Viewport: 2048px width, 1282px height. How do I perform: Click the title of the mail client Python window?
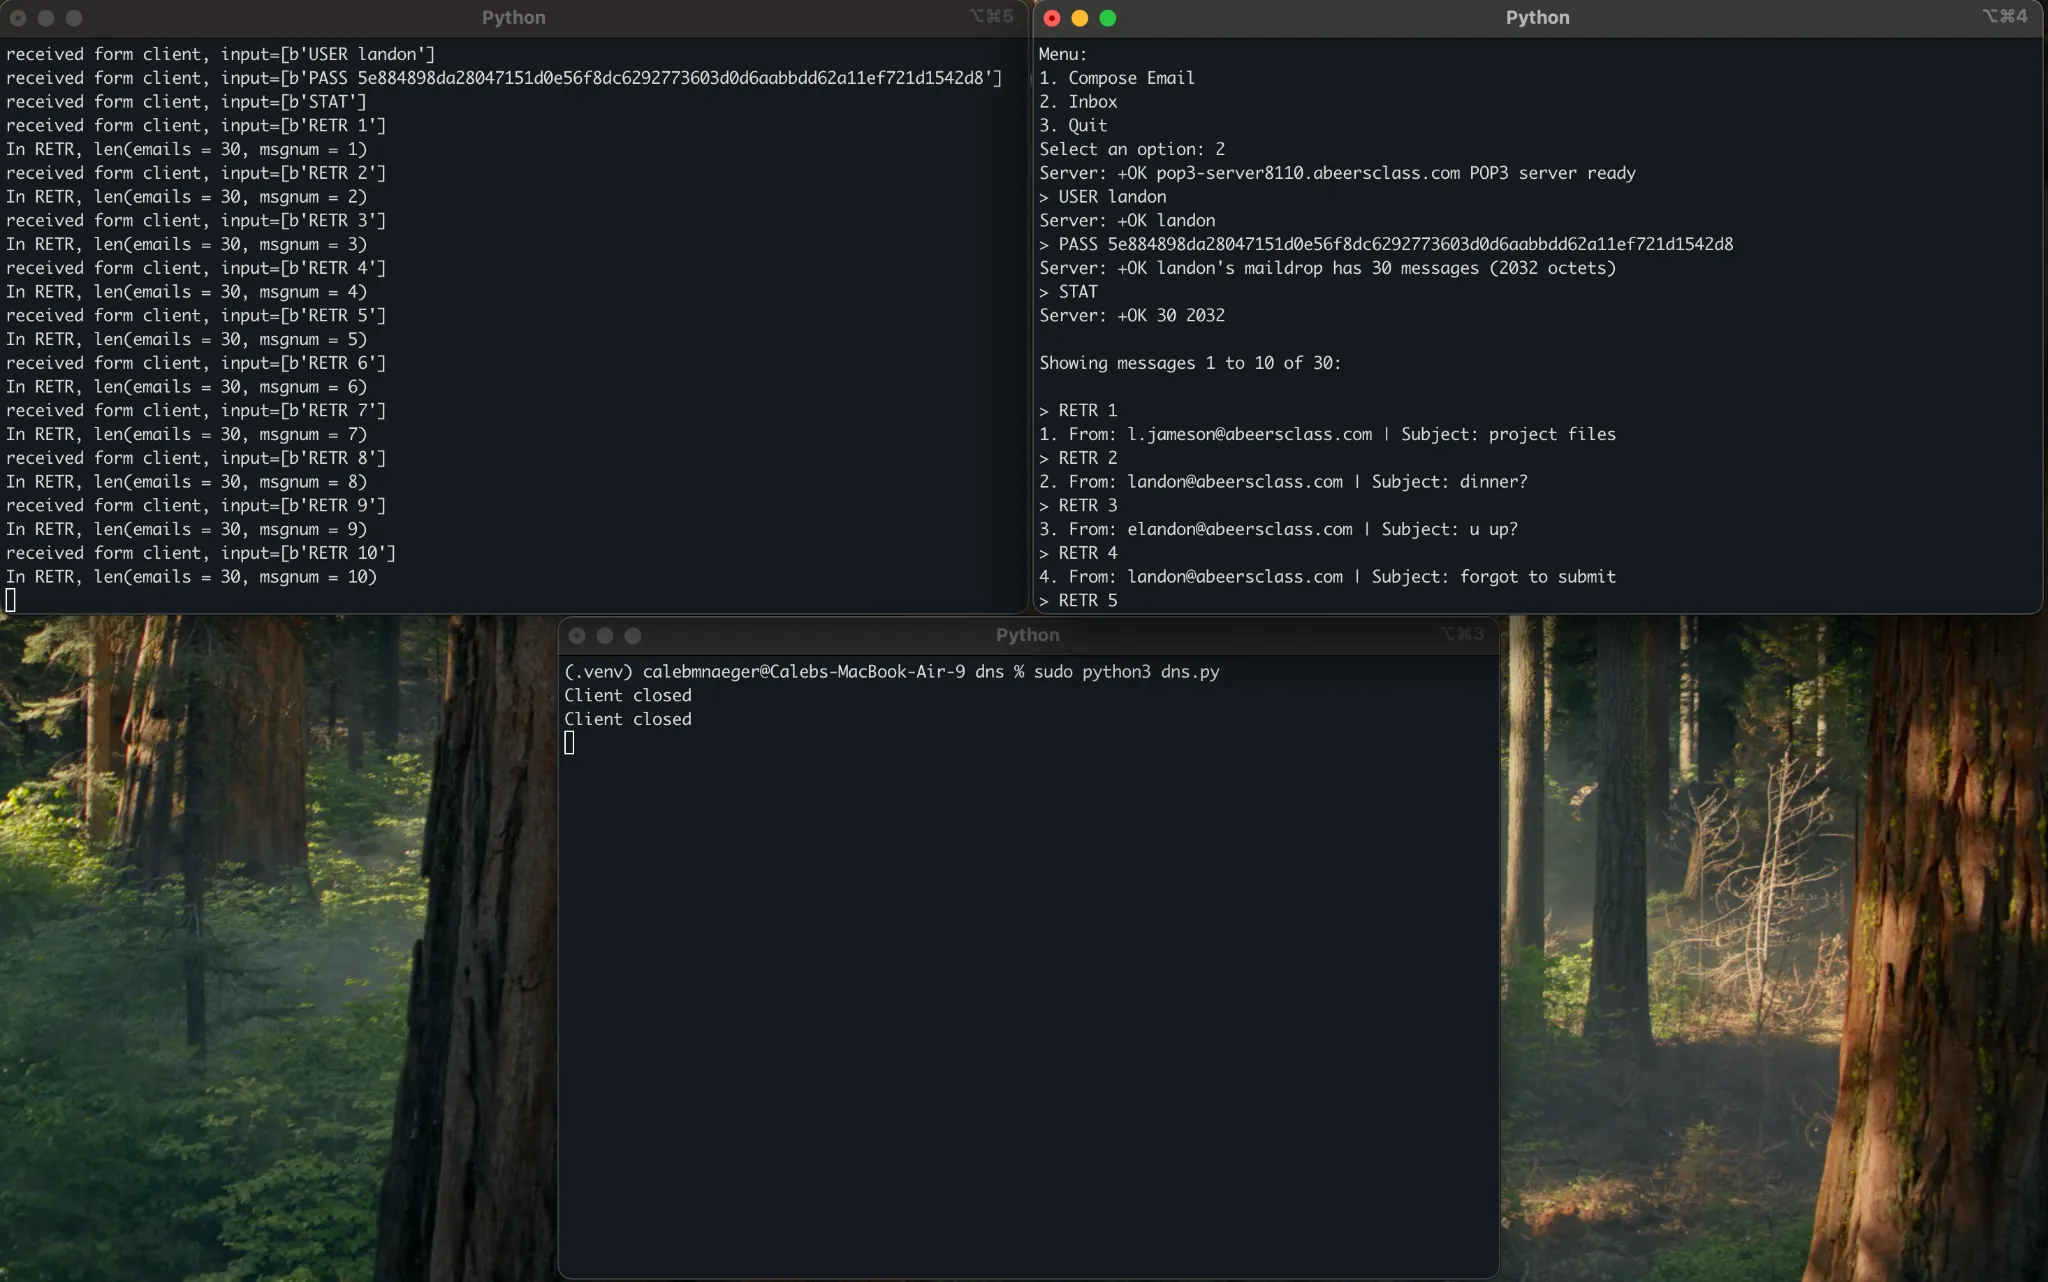point(1538,18)
